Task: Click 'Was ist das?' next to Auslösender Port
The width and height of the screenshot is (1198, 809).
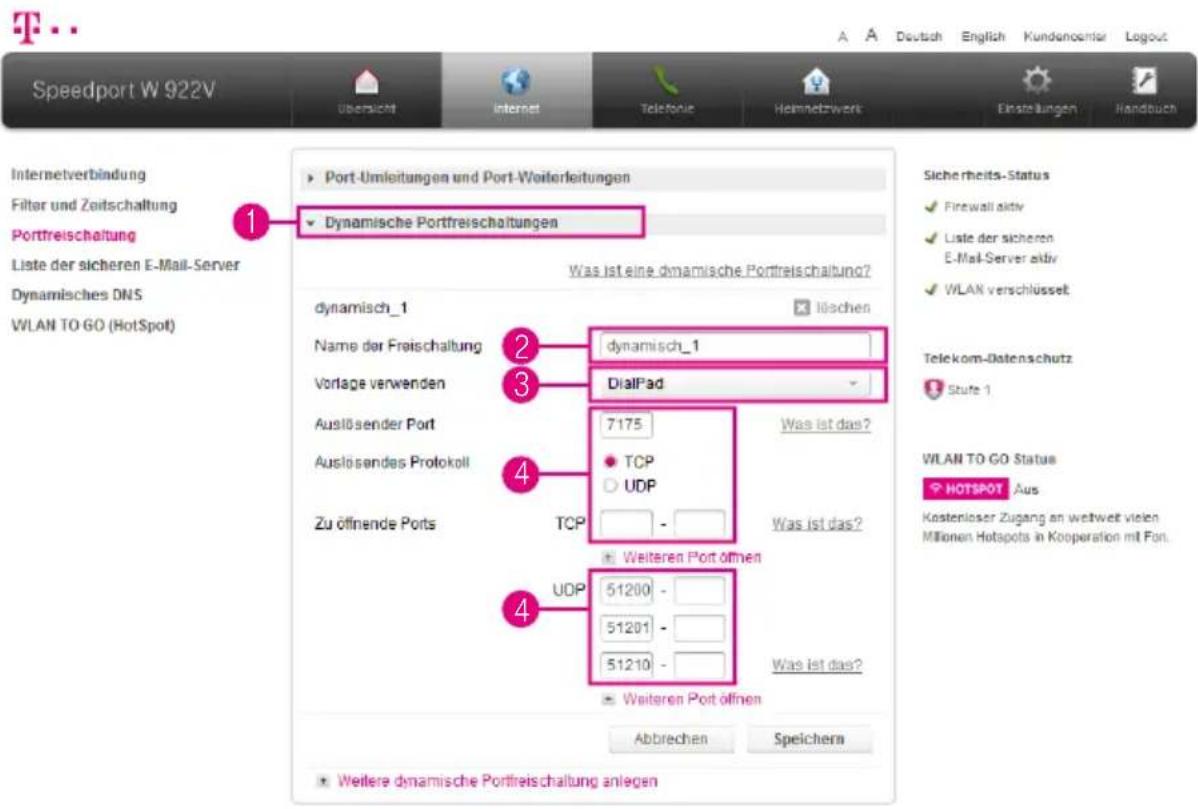Action: [825, 425]
